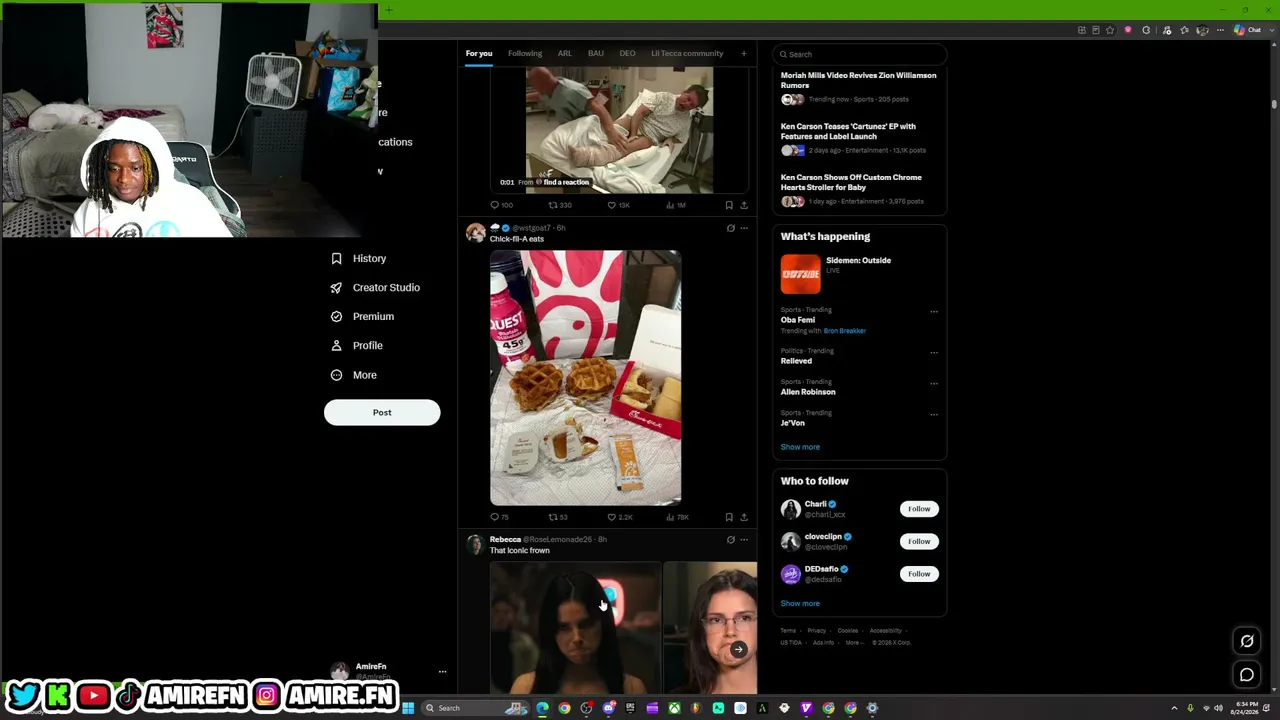Open the ARL timeline tab
Image resolution: width=1280 pixels, height=720 pixels.
tap(565, 53)
